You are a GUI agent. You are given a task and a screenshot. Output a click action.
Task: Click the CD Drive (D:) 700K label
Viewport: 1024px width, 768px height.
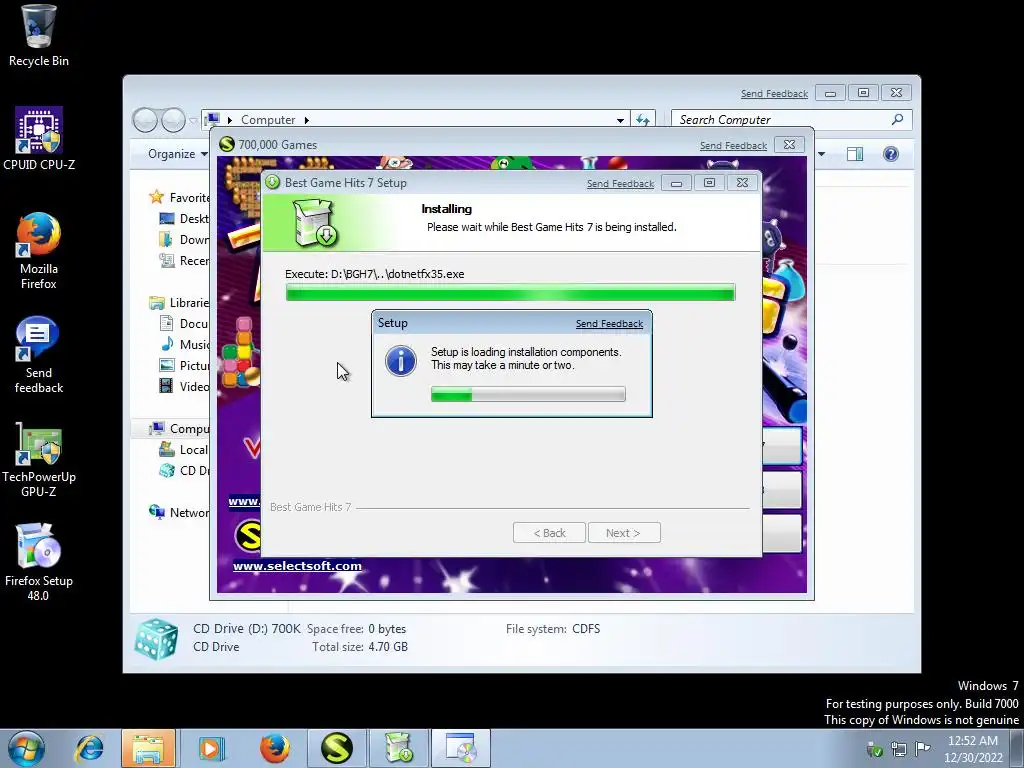coord(247,629)
